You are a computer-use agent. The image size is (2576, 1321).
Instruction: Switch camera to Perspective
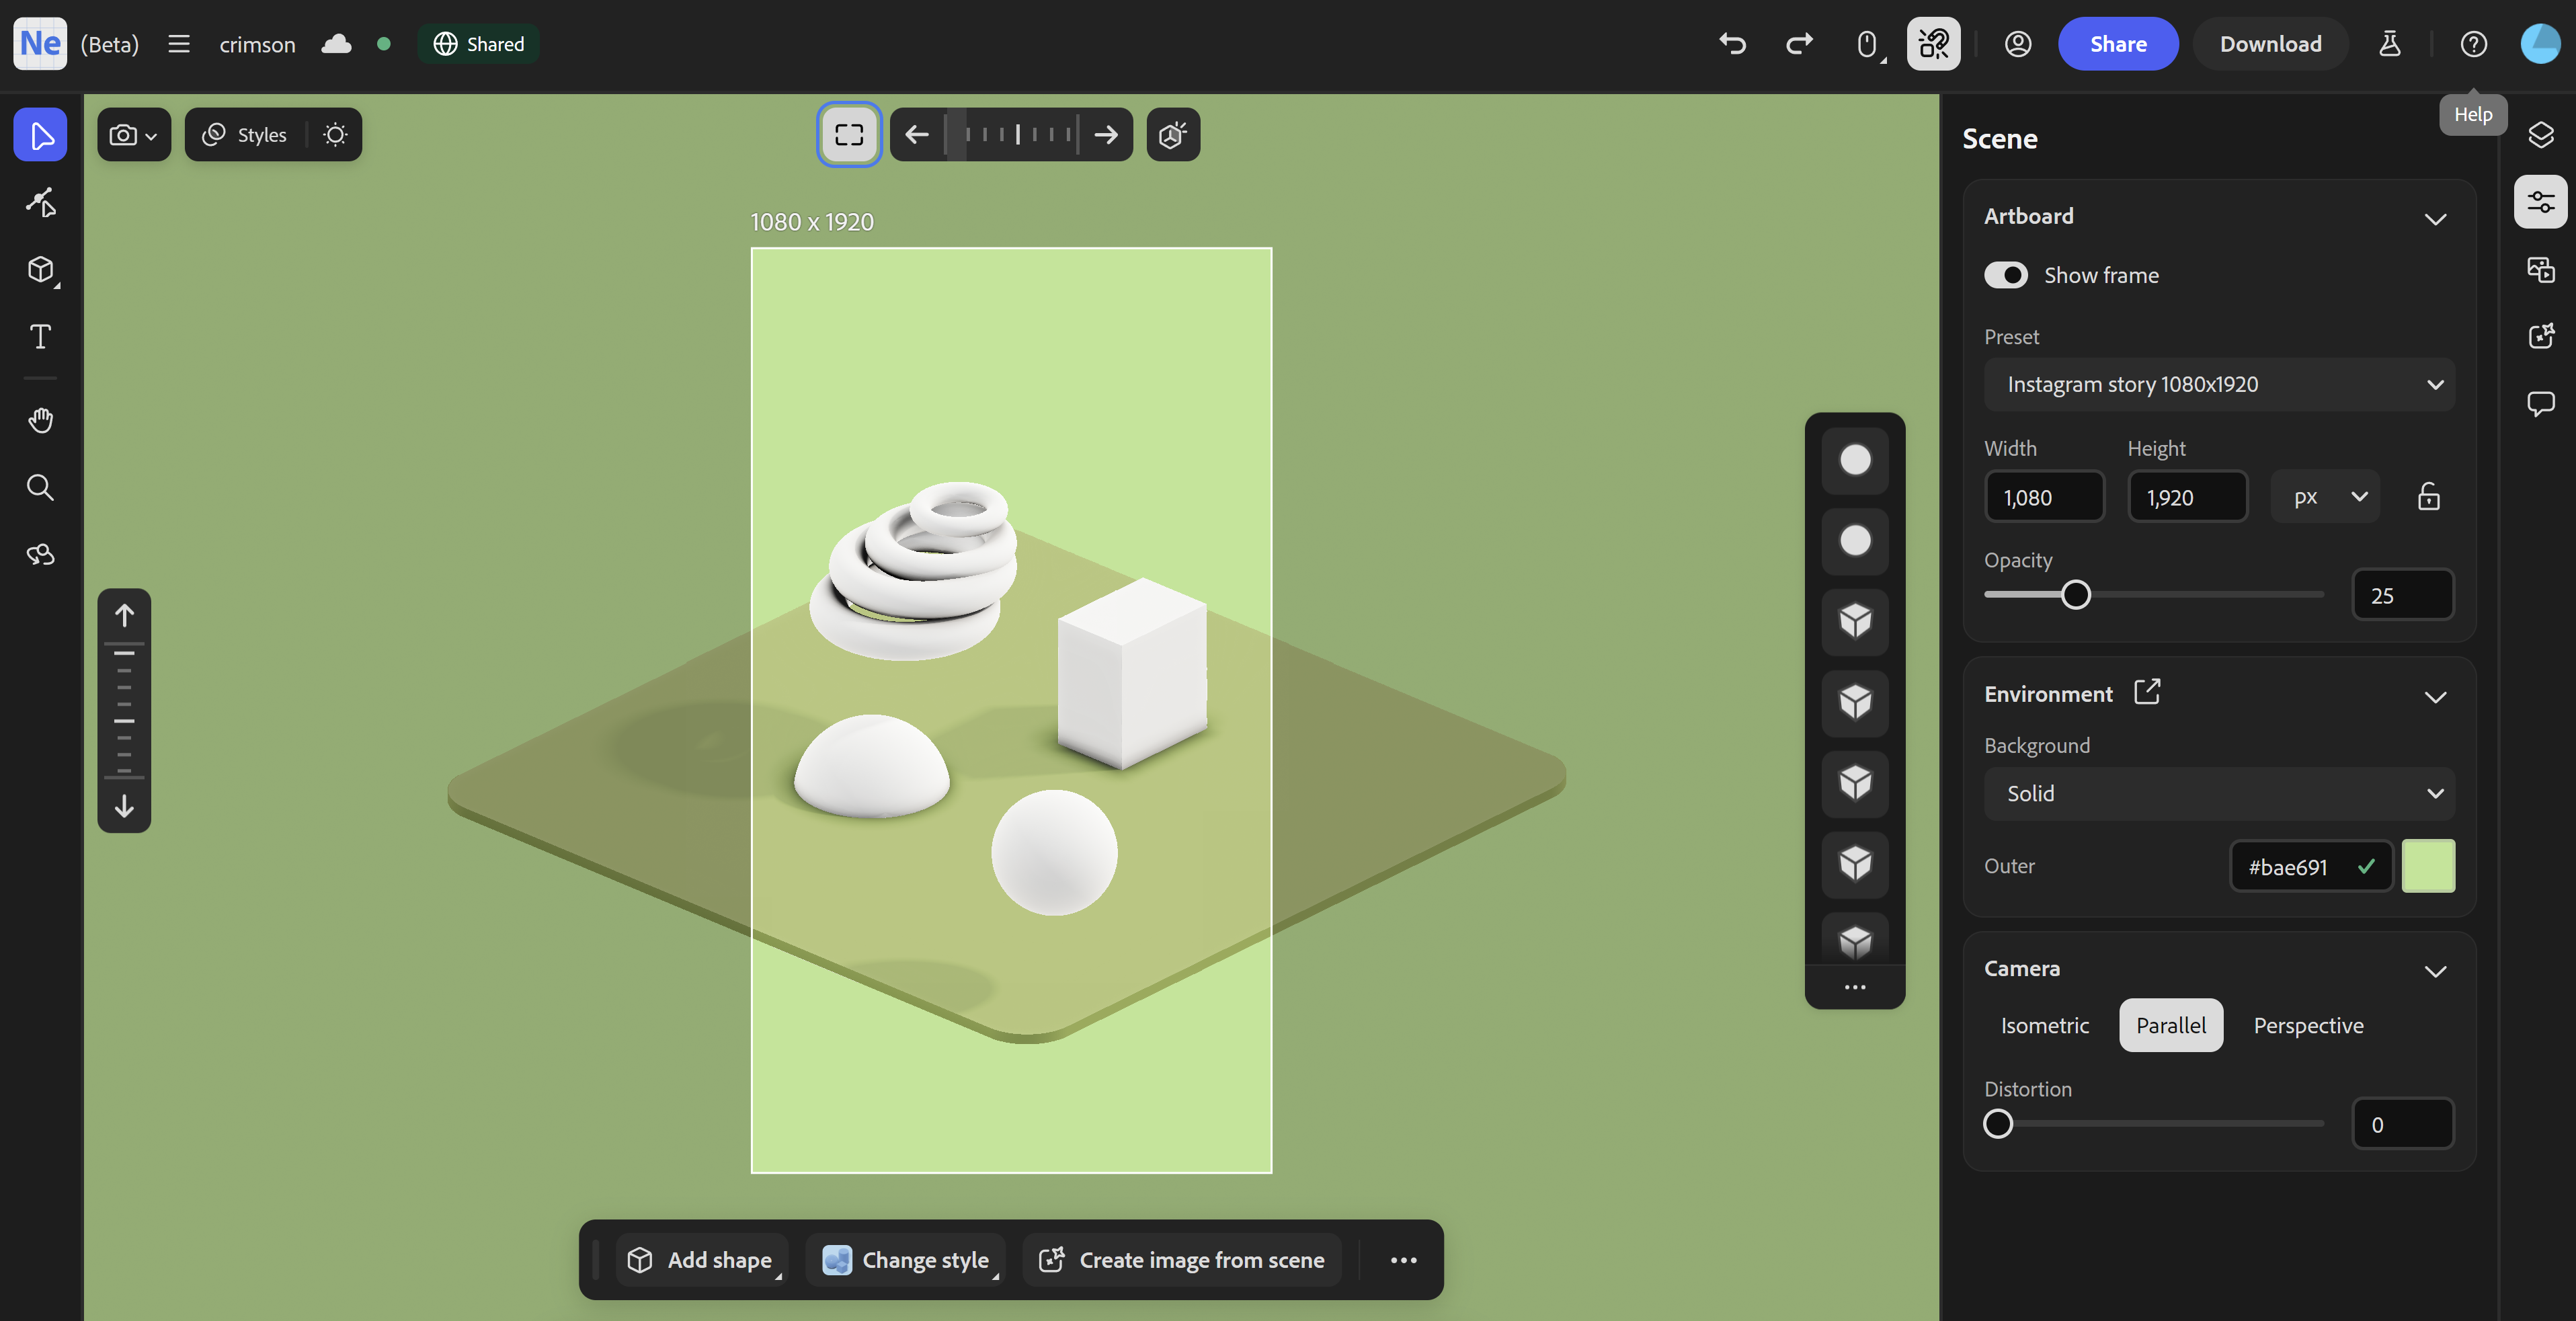pos(2308,1026)
